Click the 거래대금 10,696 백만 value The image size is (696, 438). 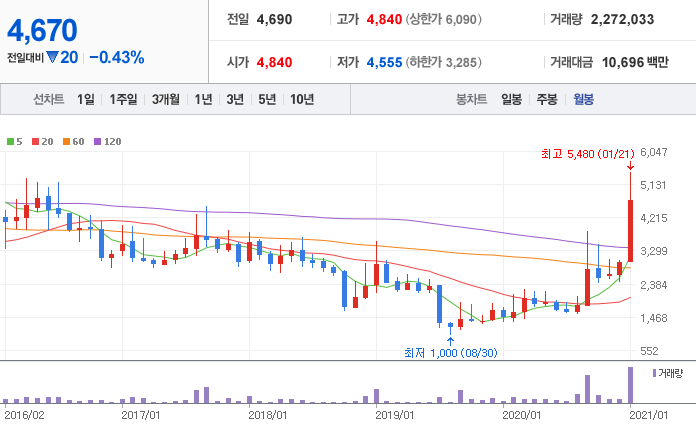coord(635,63)
